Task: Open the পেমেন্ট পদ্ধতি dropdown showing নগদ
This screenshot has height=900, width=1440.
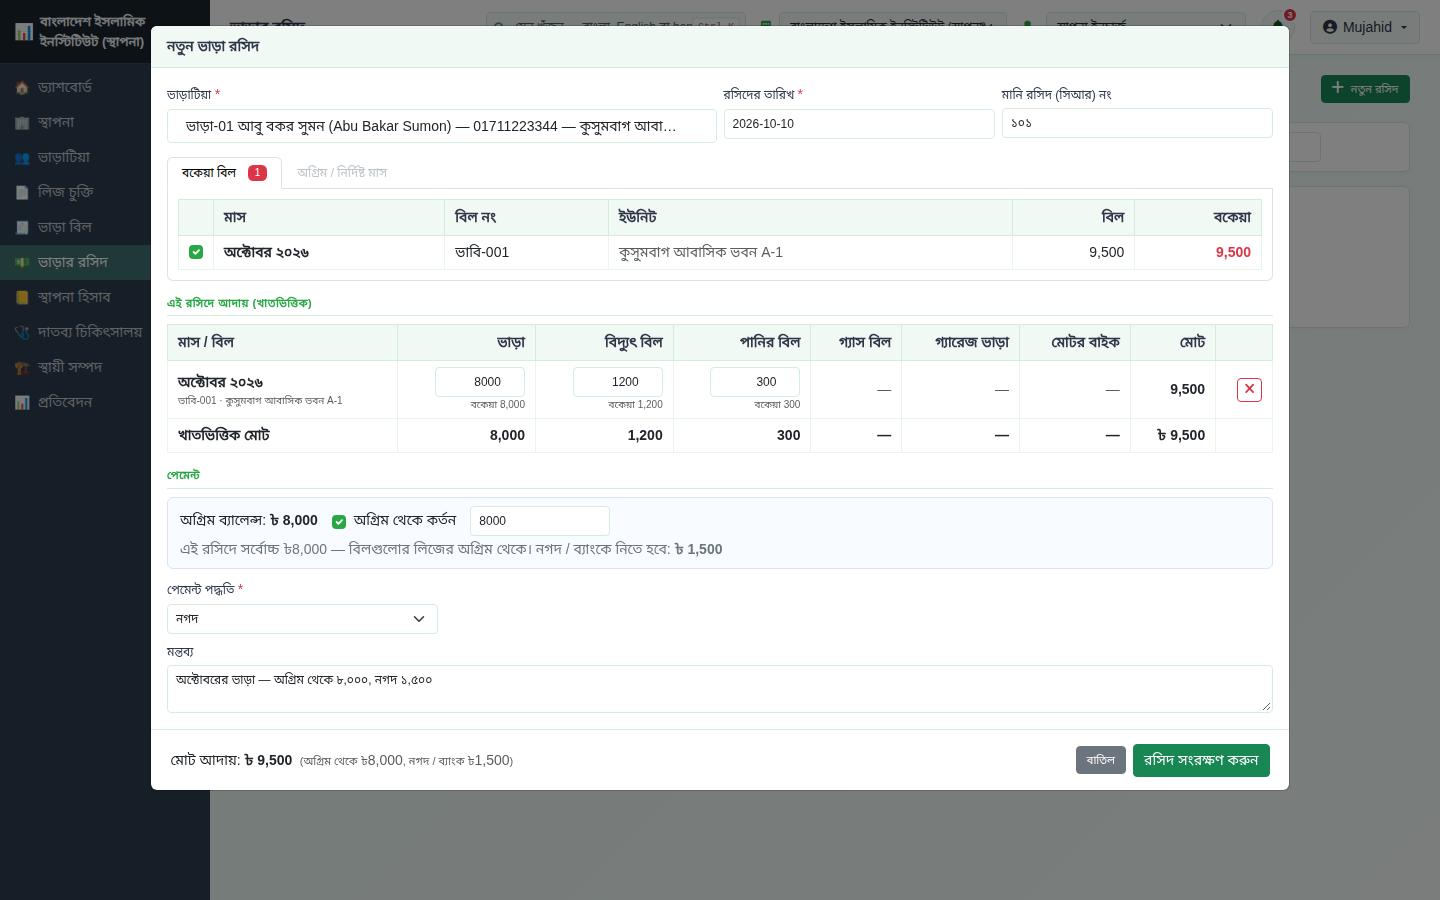Action: click(x=302, y=619)
